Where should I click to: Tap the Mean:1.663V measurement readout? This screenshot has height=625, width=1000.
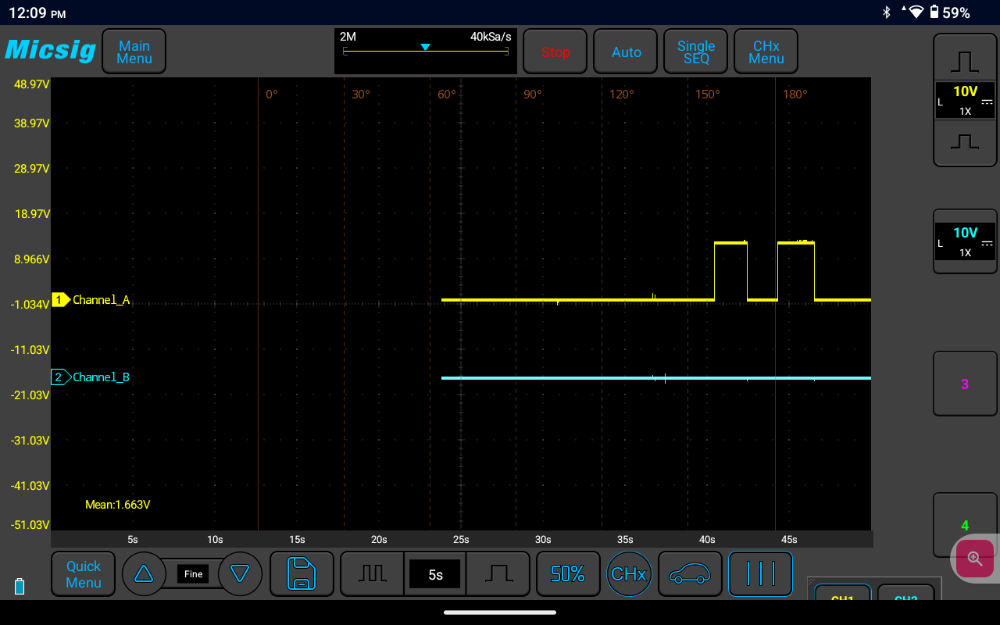tap(118, 504)
